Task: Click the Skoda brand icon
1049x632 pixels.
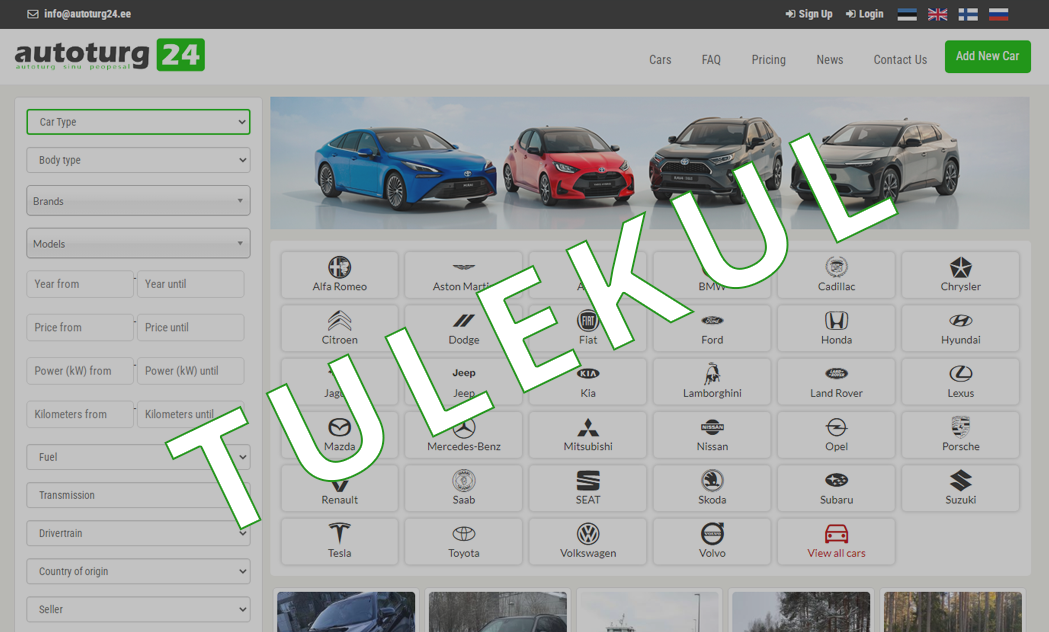Action: click(712, 480)
